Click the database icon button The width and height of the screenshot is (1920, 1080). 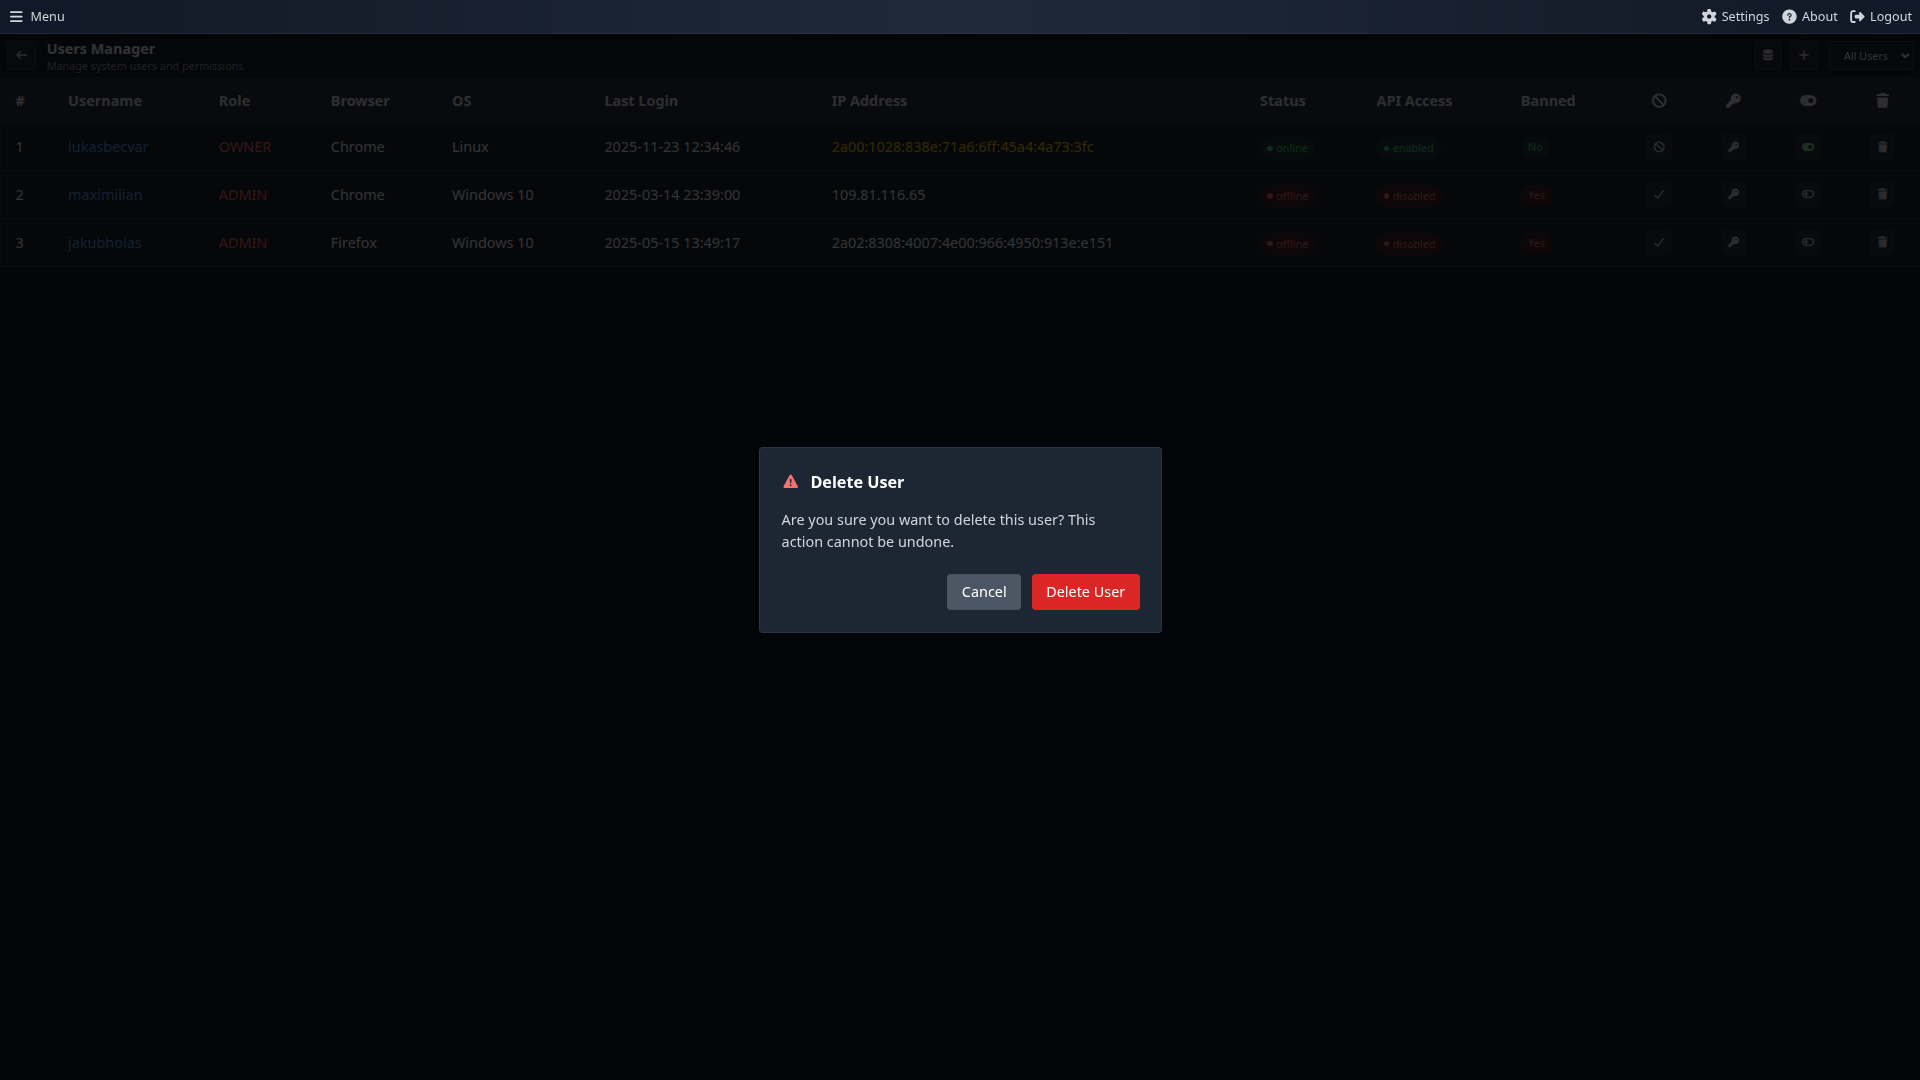[x=1767, y=56]
